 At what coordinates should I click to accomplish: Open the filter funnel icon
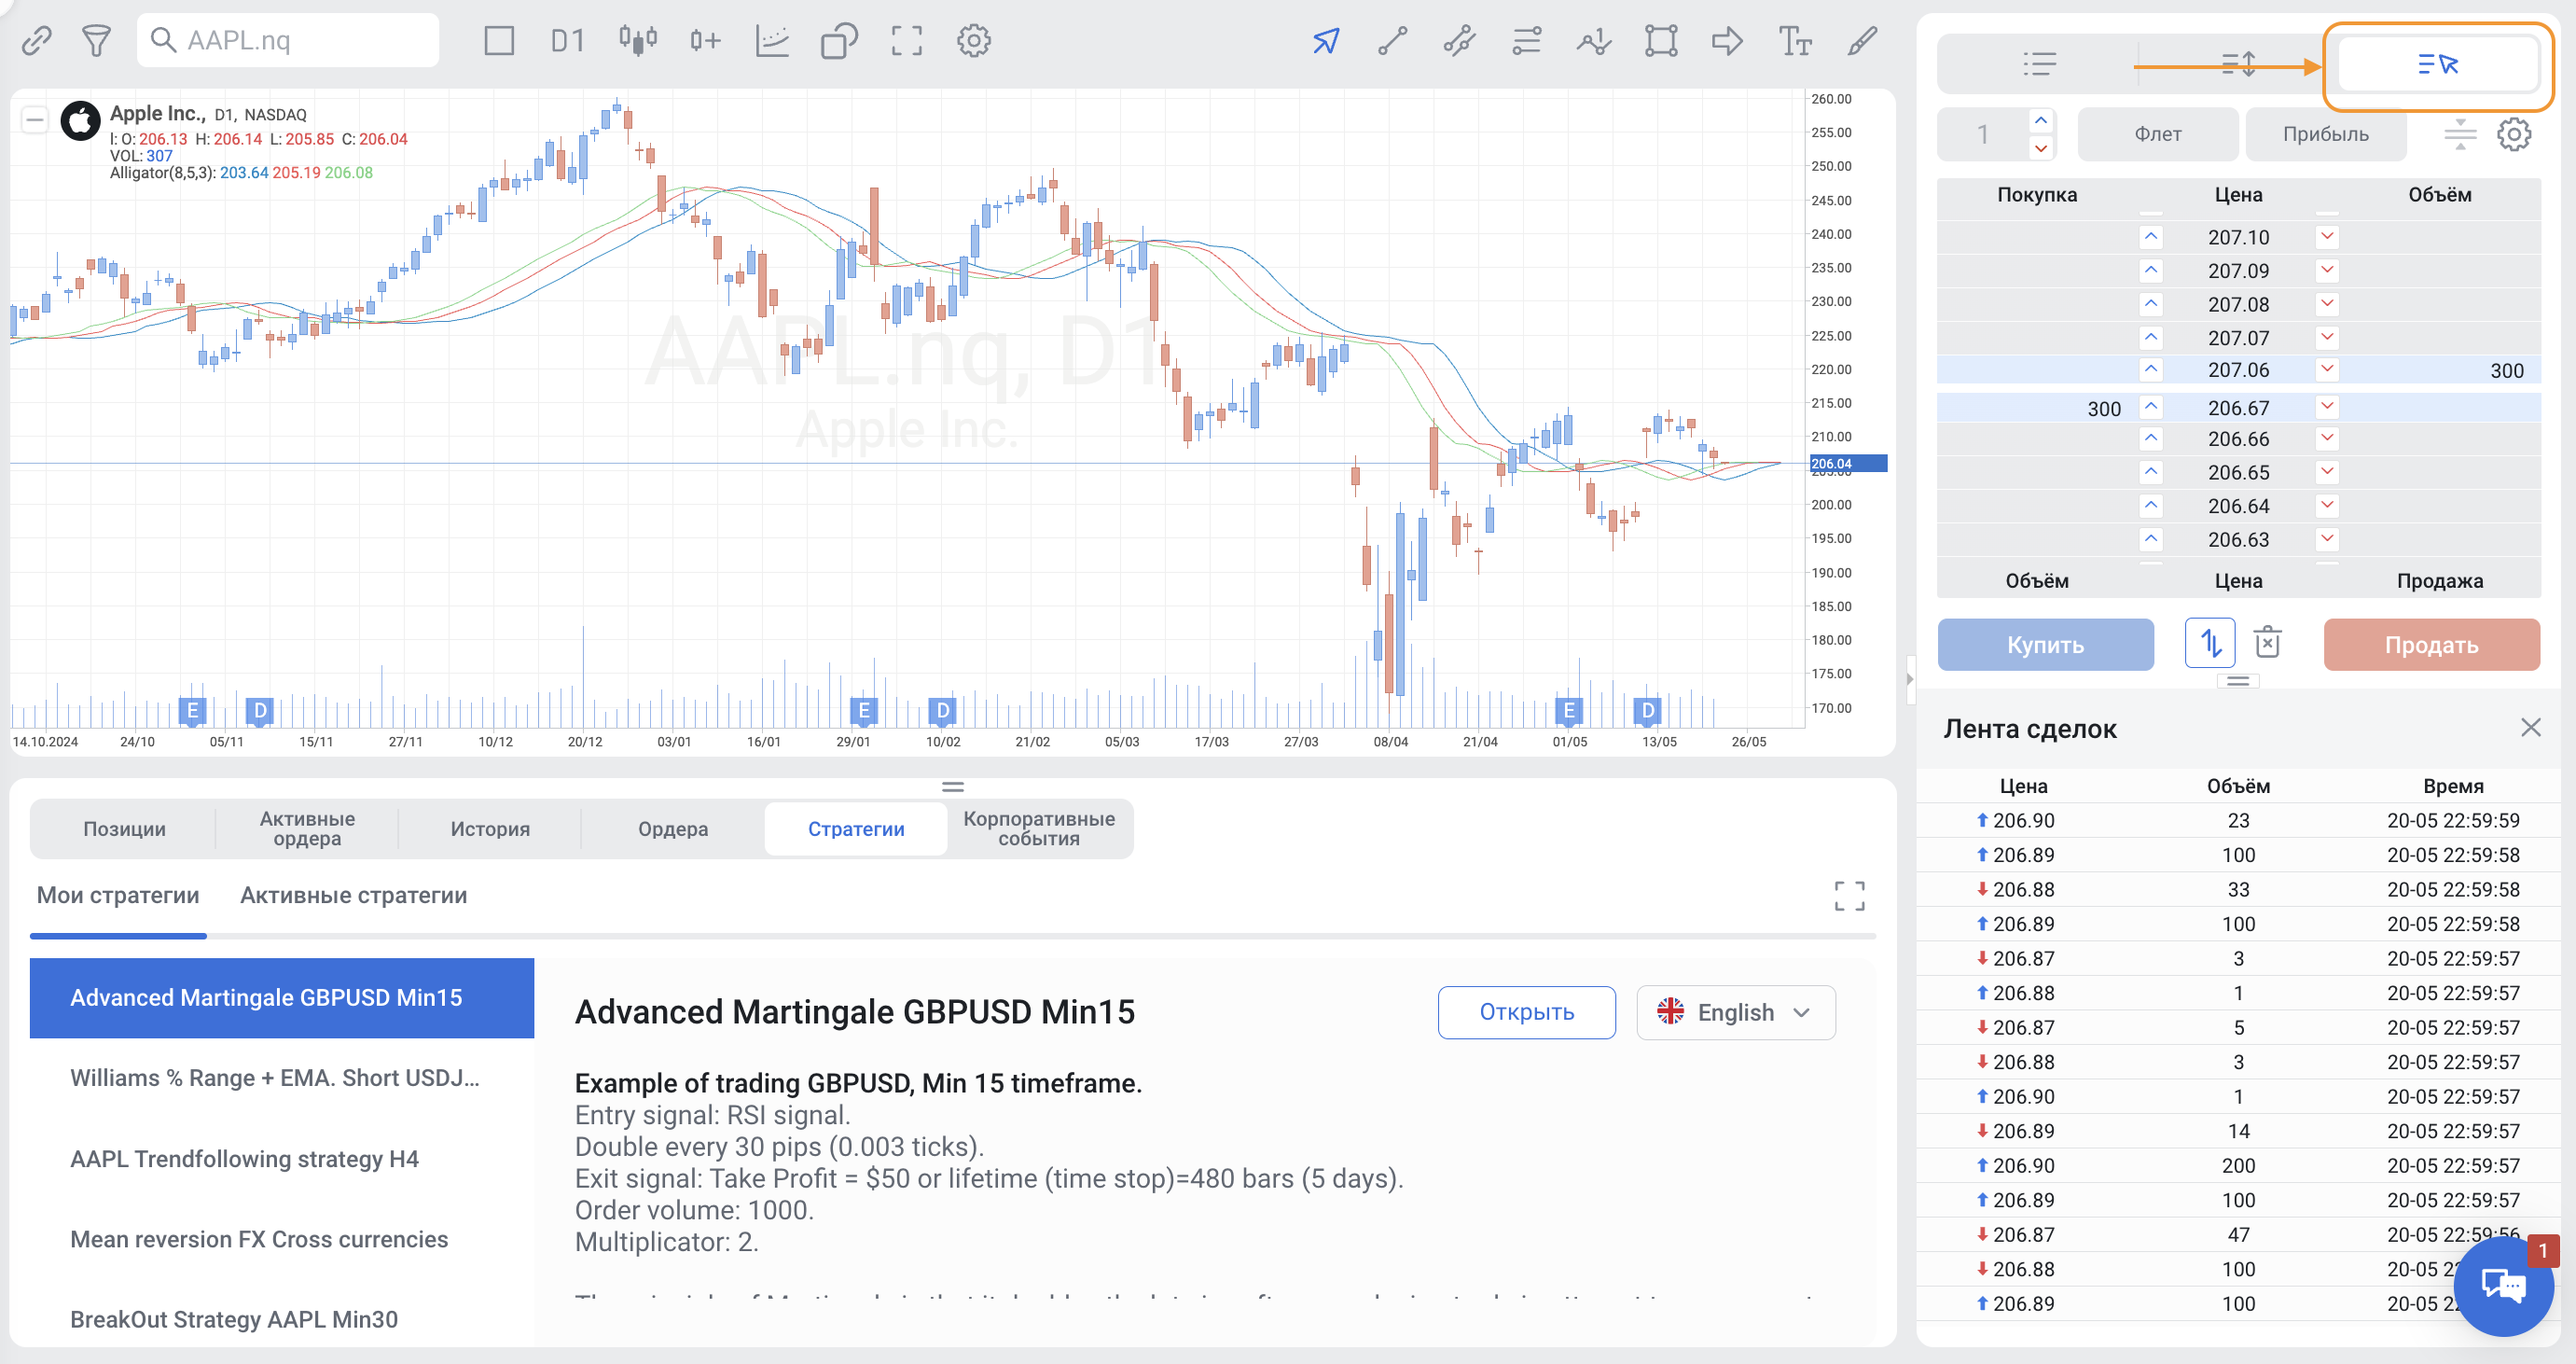point(96,41)
